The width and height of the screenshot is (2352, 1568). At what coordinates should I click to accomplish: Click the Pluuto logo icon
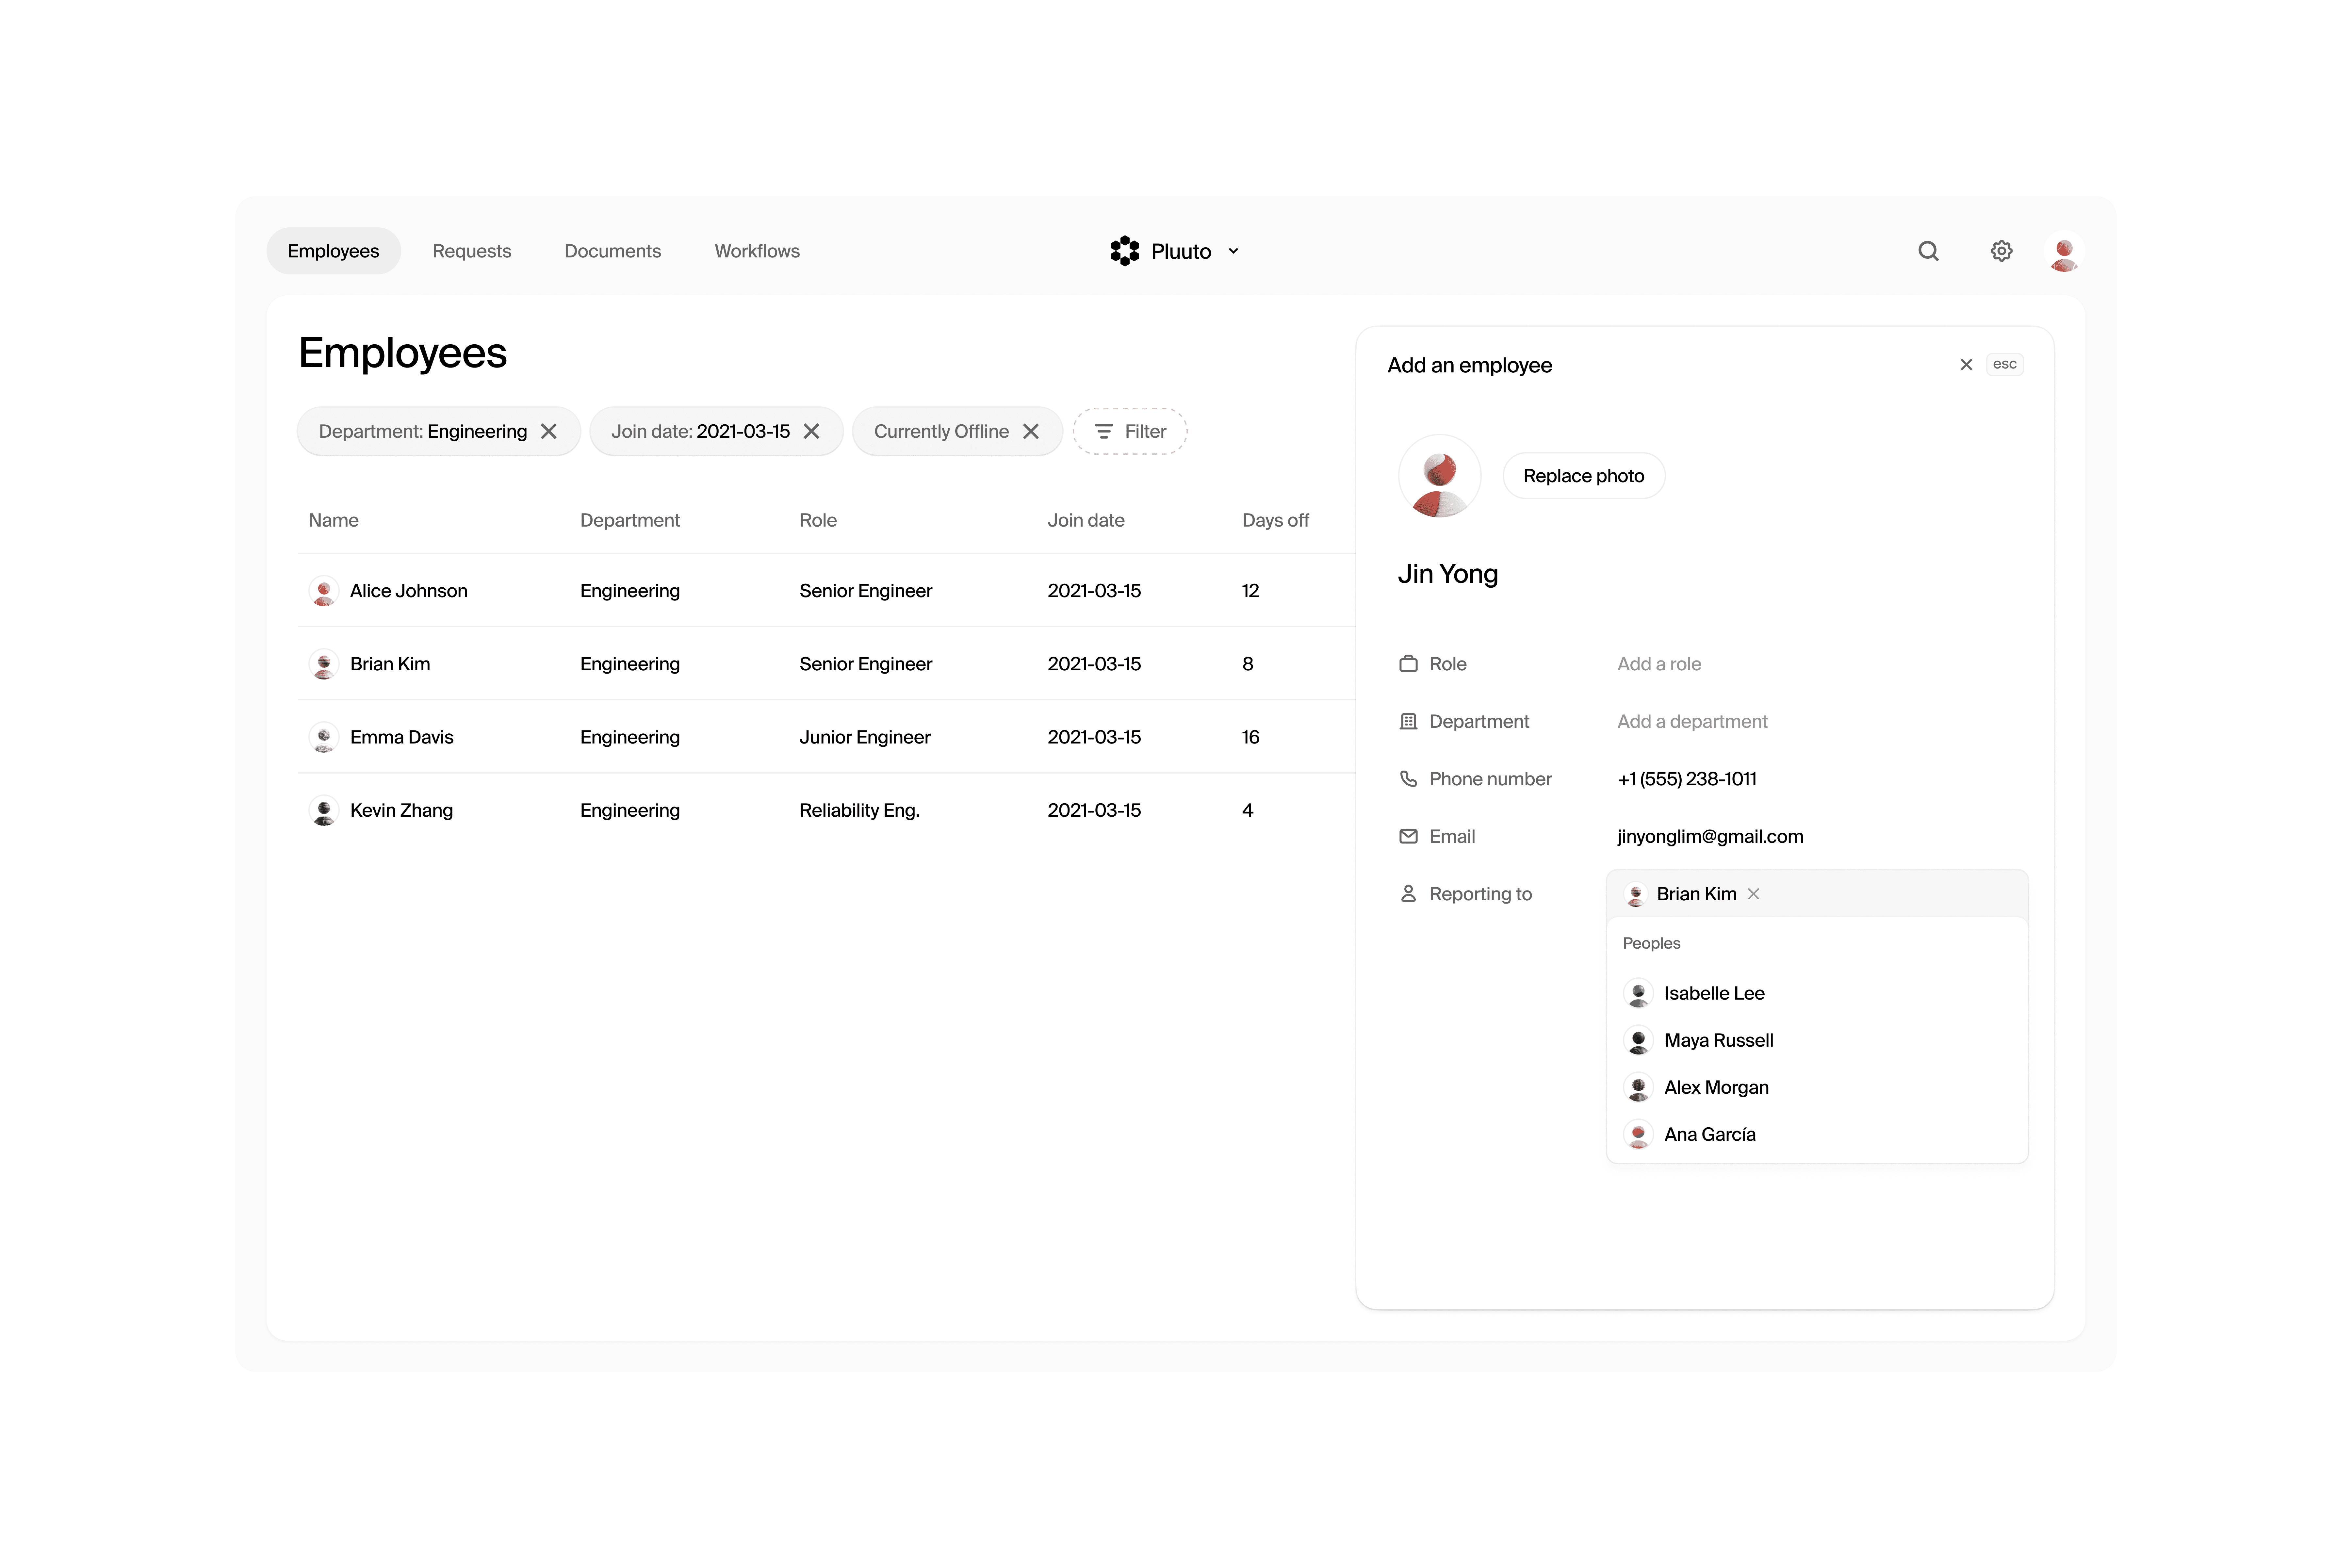[x=1125, y=251]
